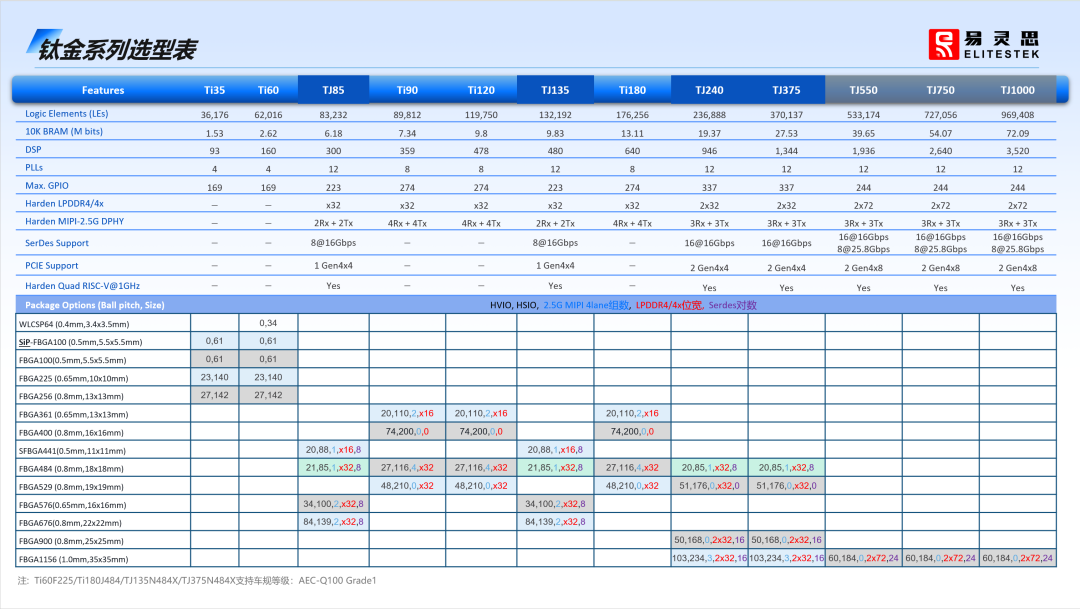
Task: Choose the Max. GPIO row label
Action: click(47, 185)
